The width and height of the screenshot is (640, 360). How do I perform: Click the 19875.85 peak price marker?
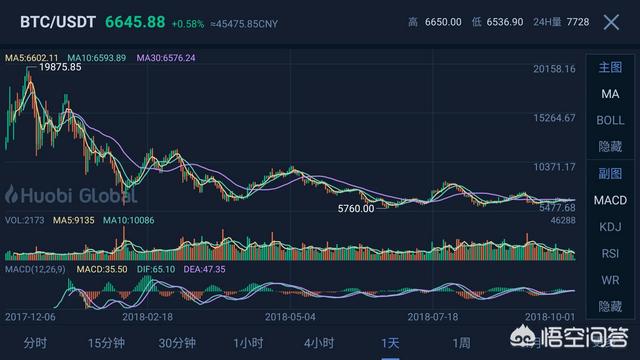coord(60,67)
